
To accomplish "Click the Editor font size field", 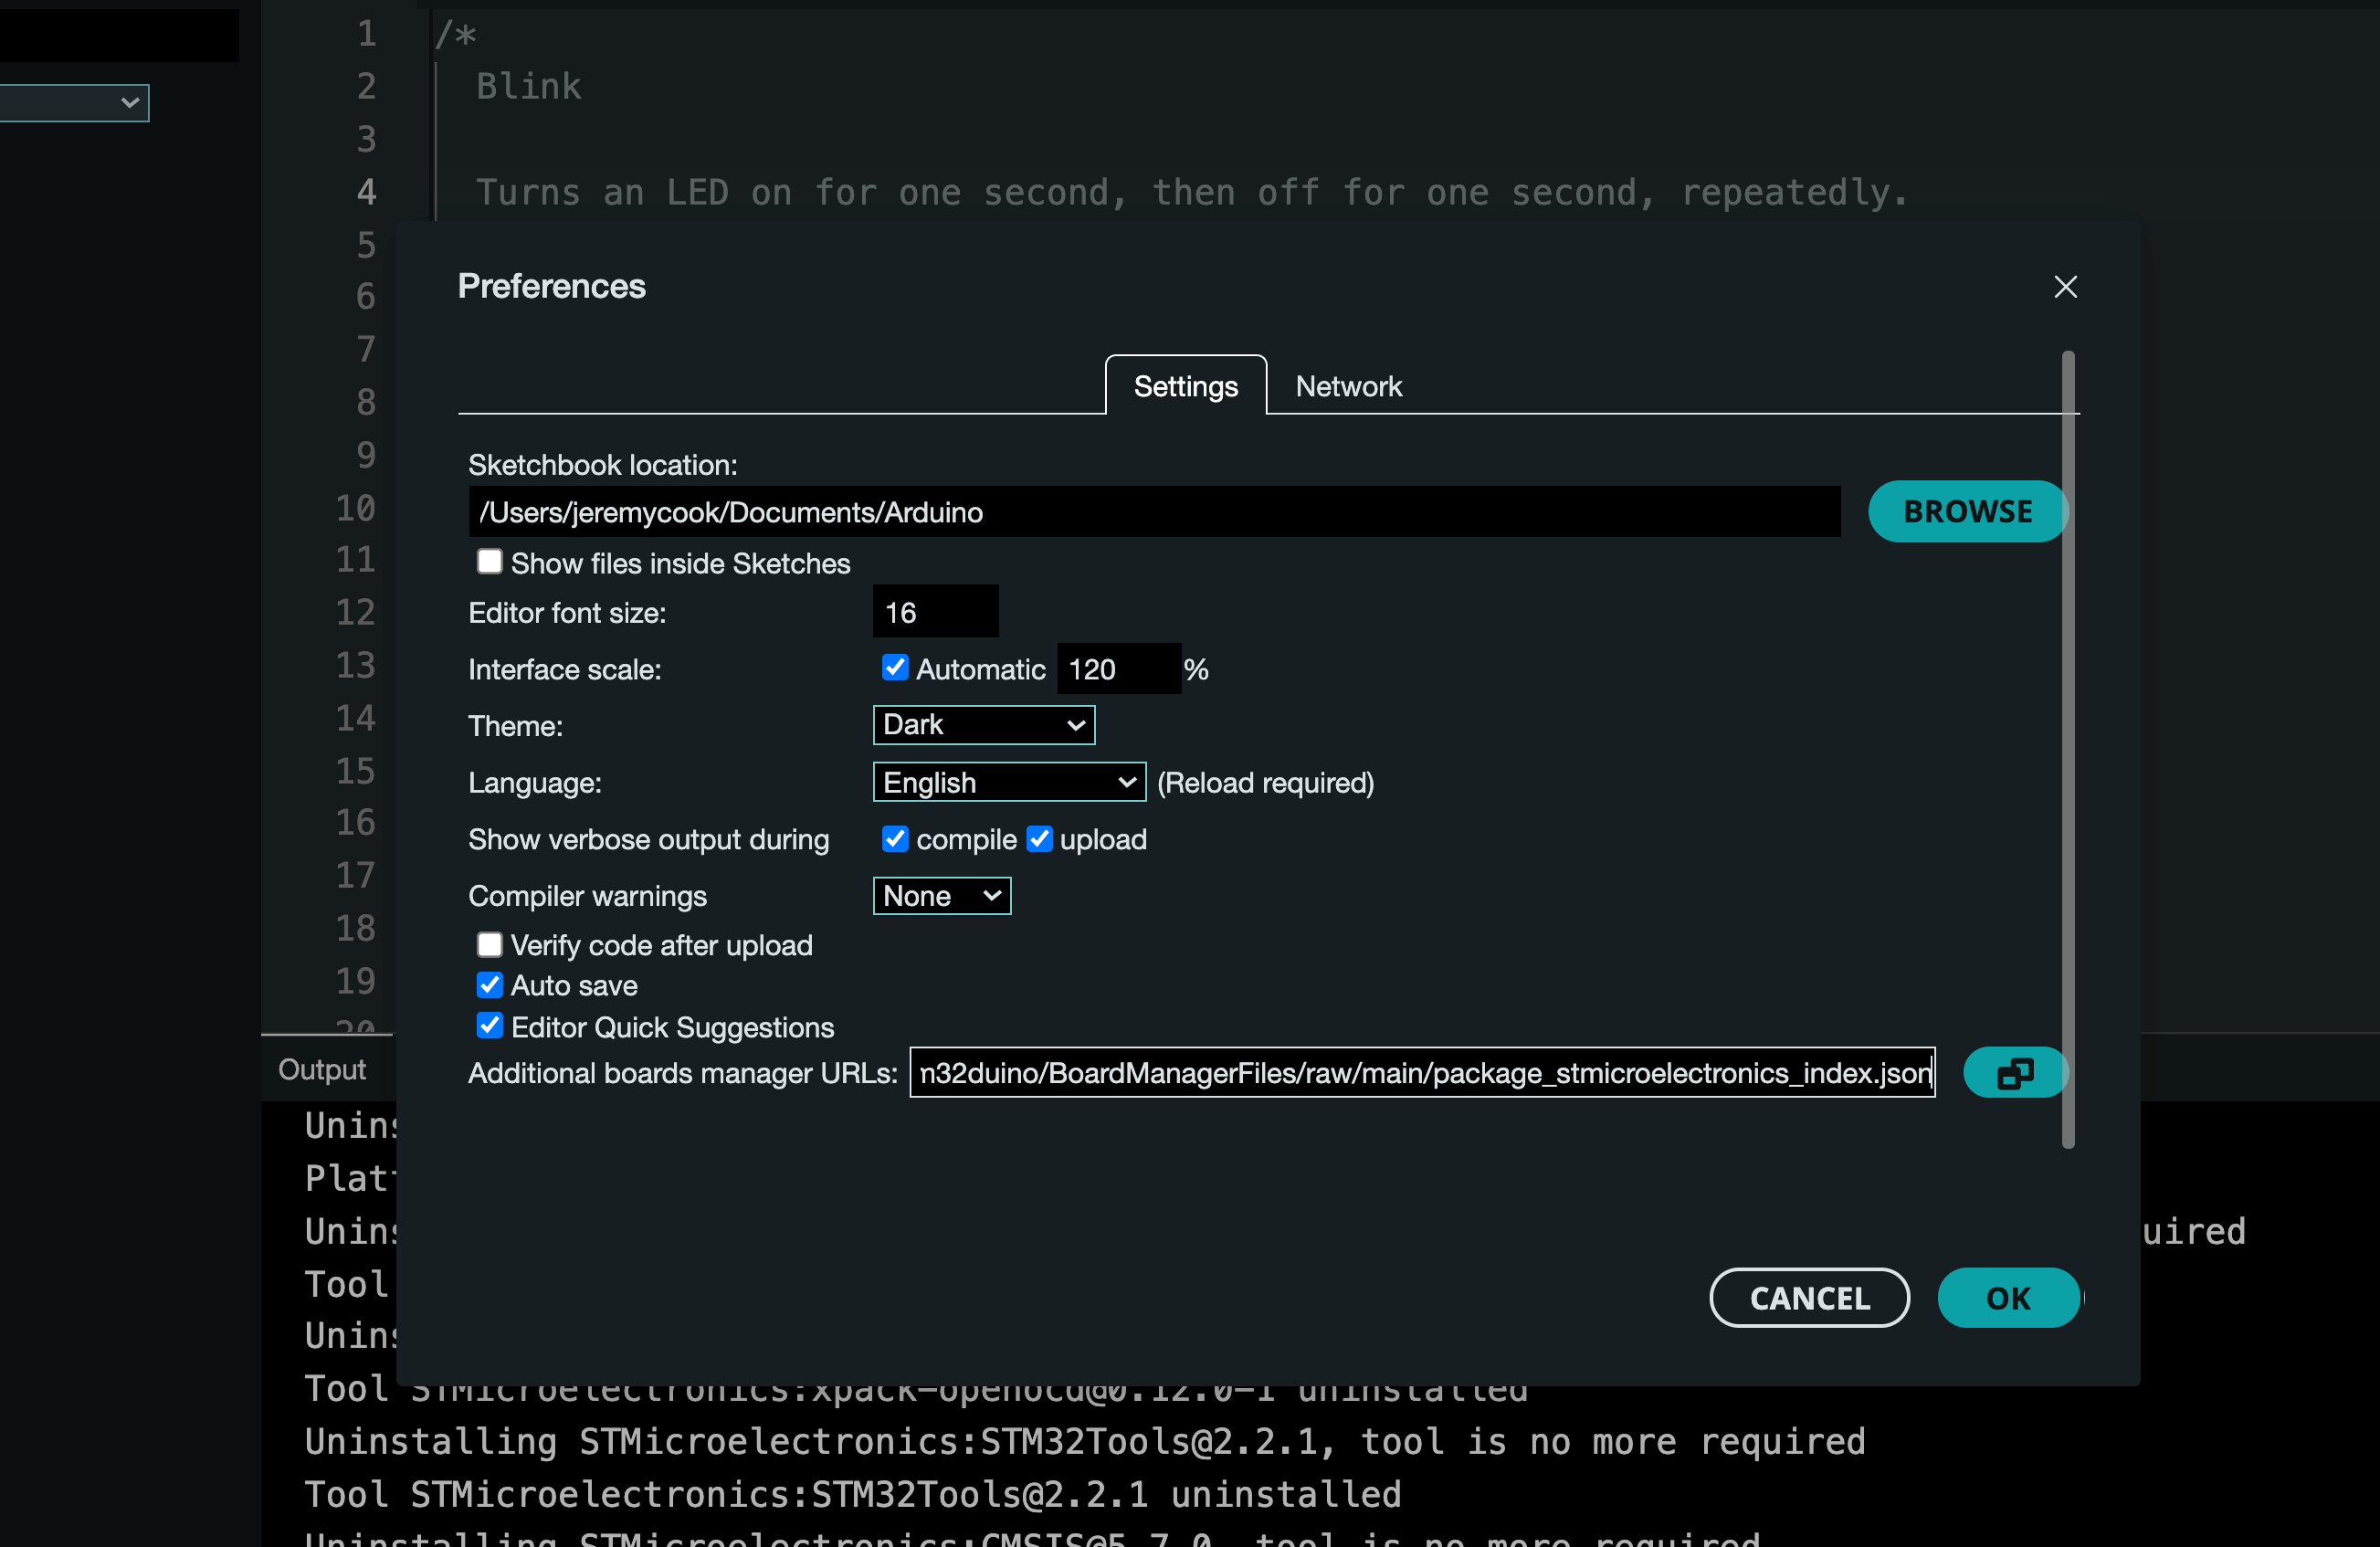I will click(x=934, y=612).
